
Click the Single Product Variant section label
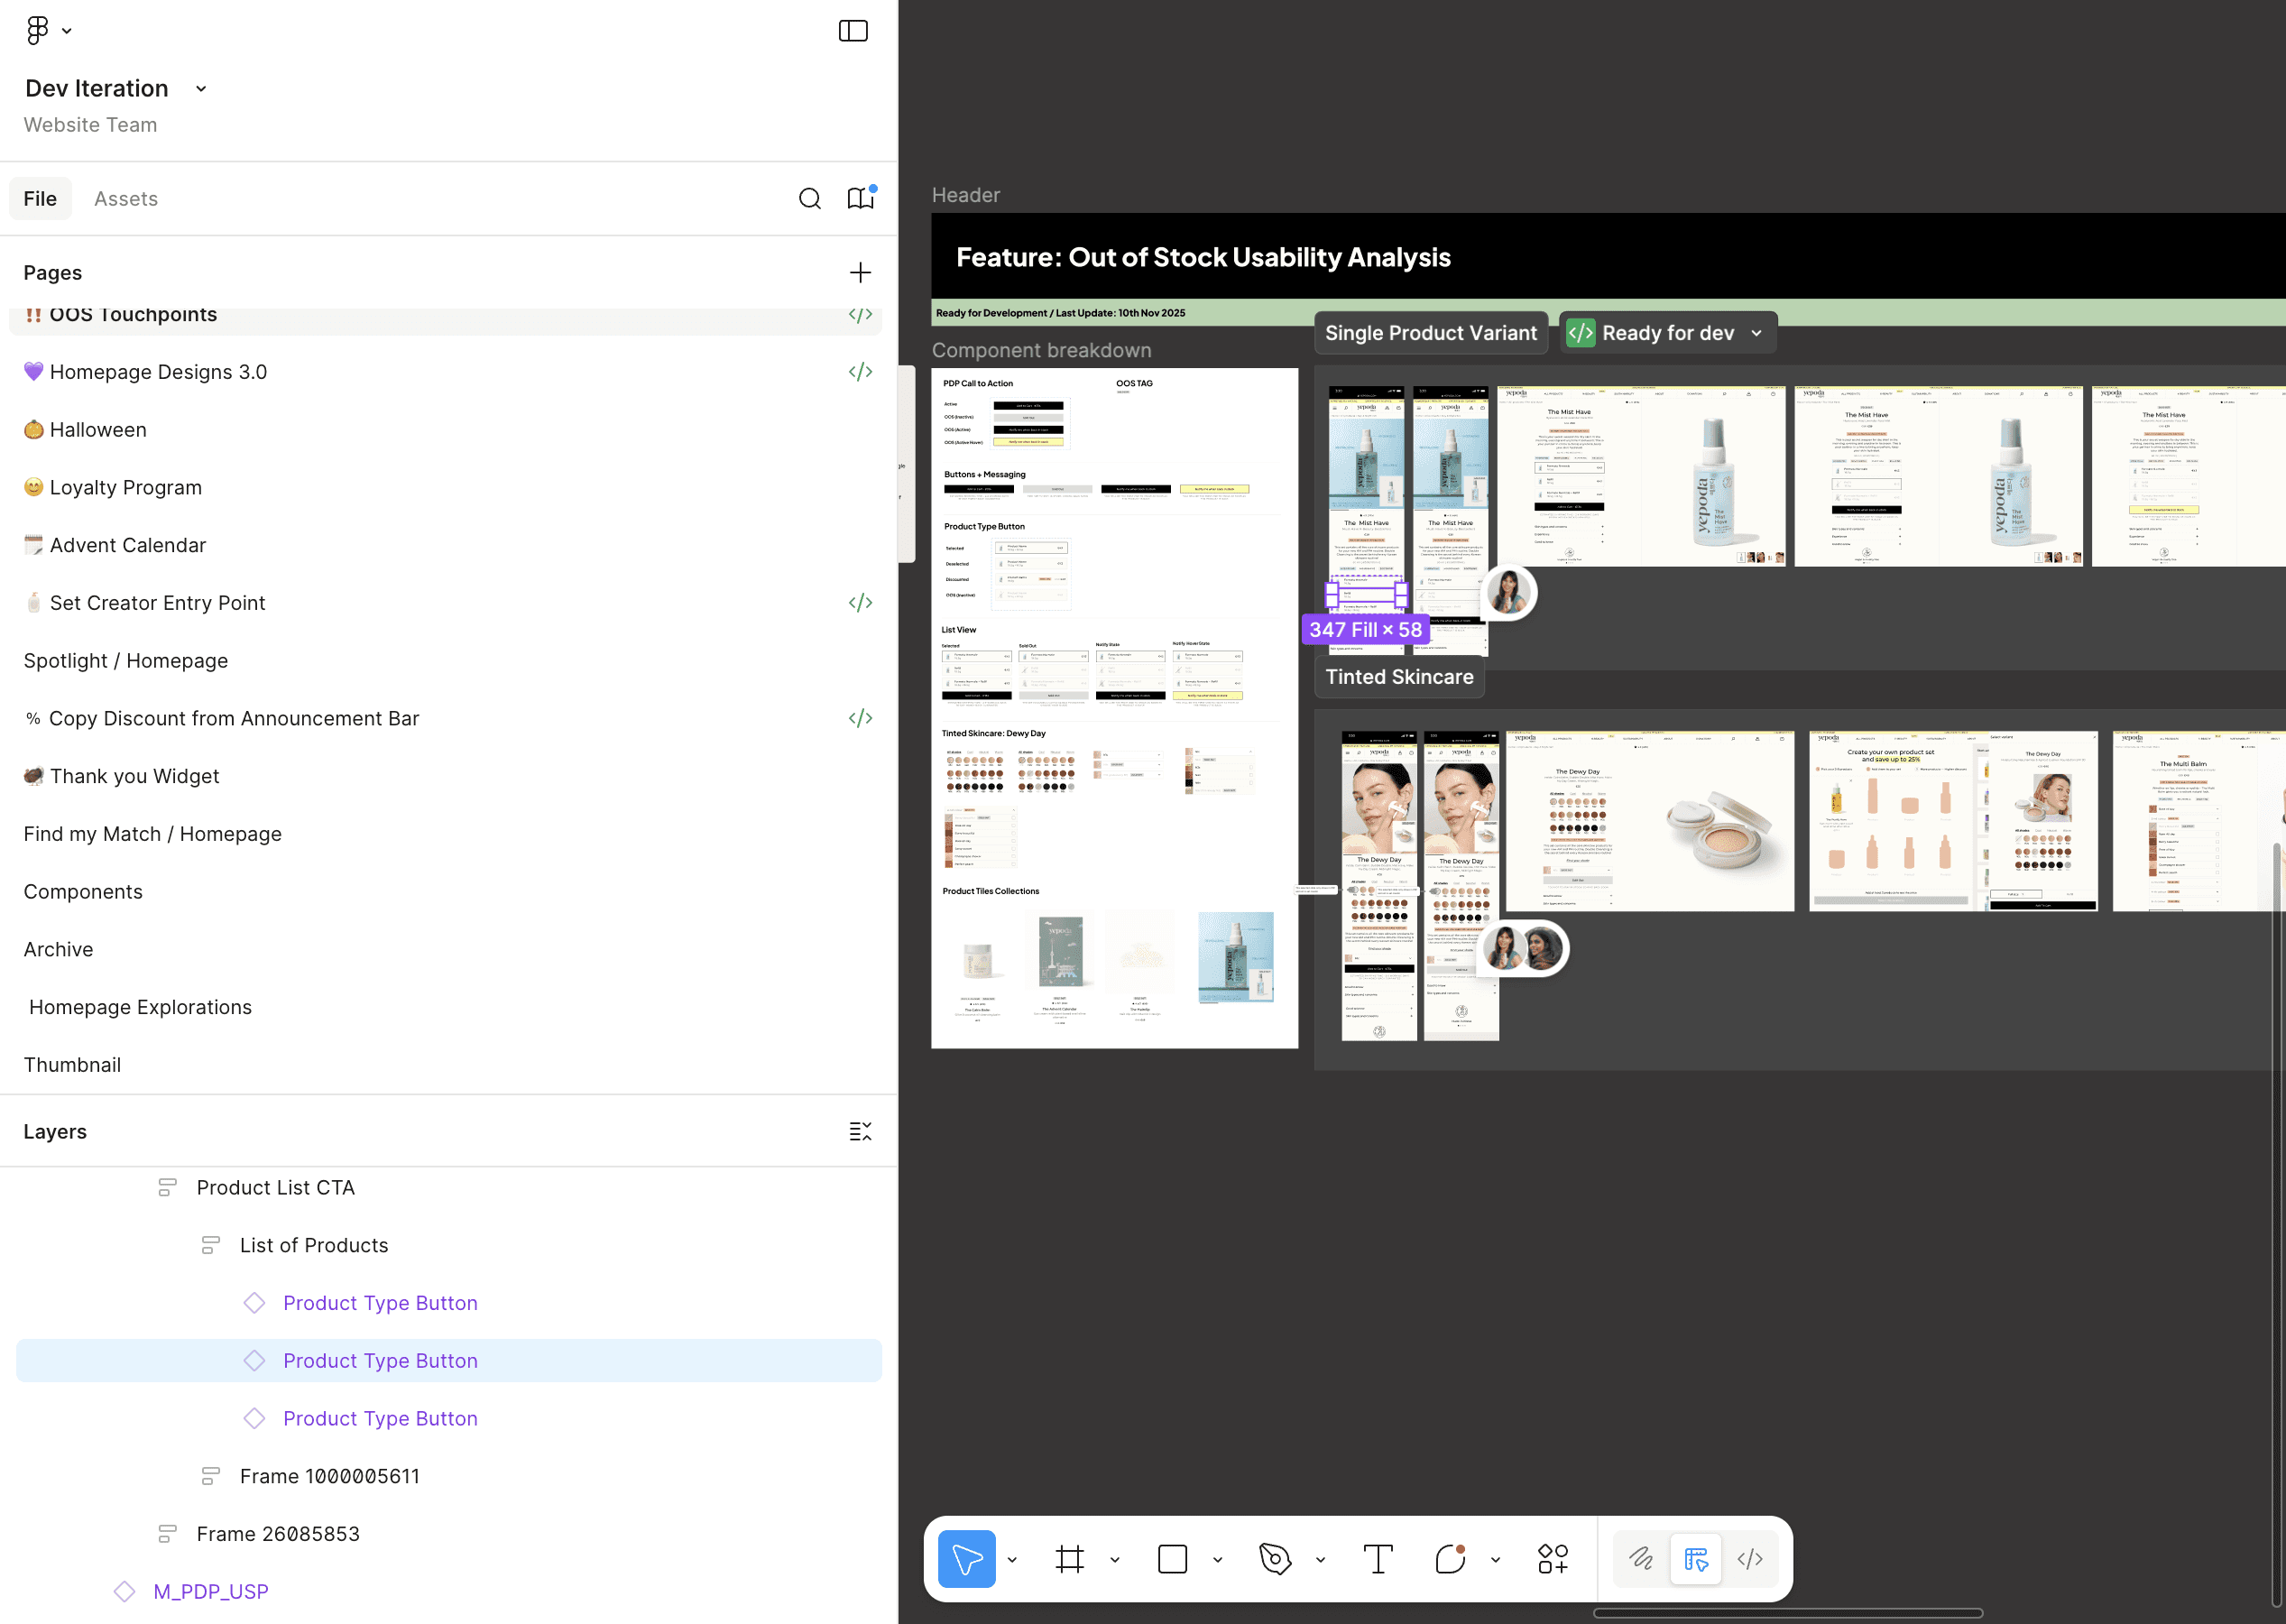tap(1430, 333)
